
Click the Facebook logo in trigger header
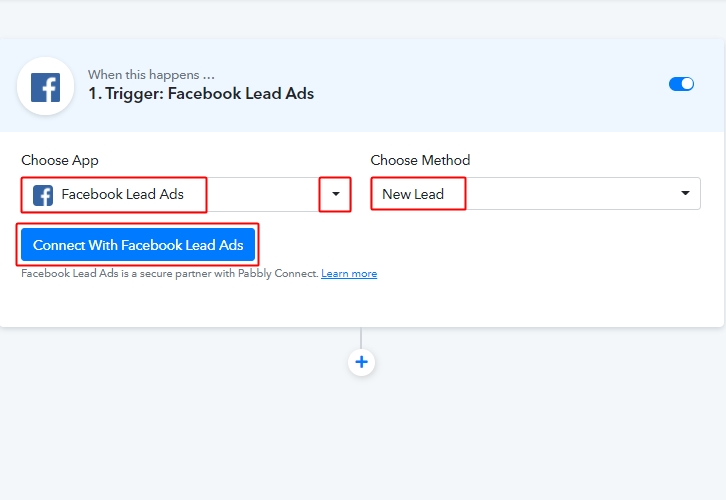[45, 87]
